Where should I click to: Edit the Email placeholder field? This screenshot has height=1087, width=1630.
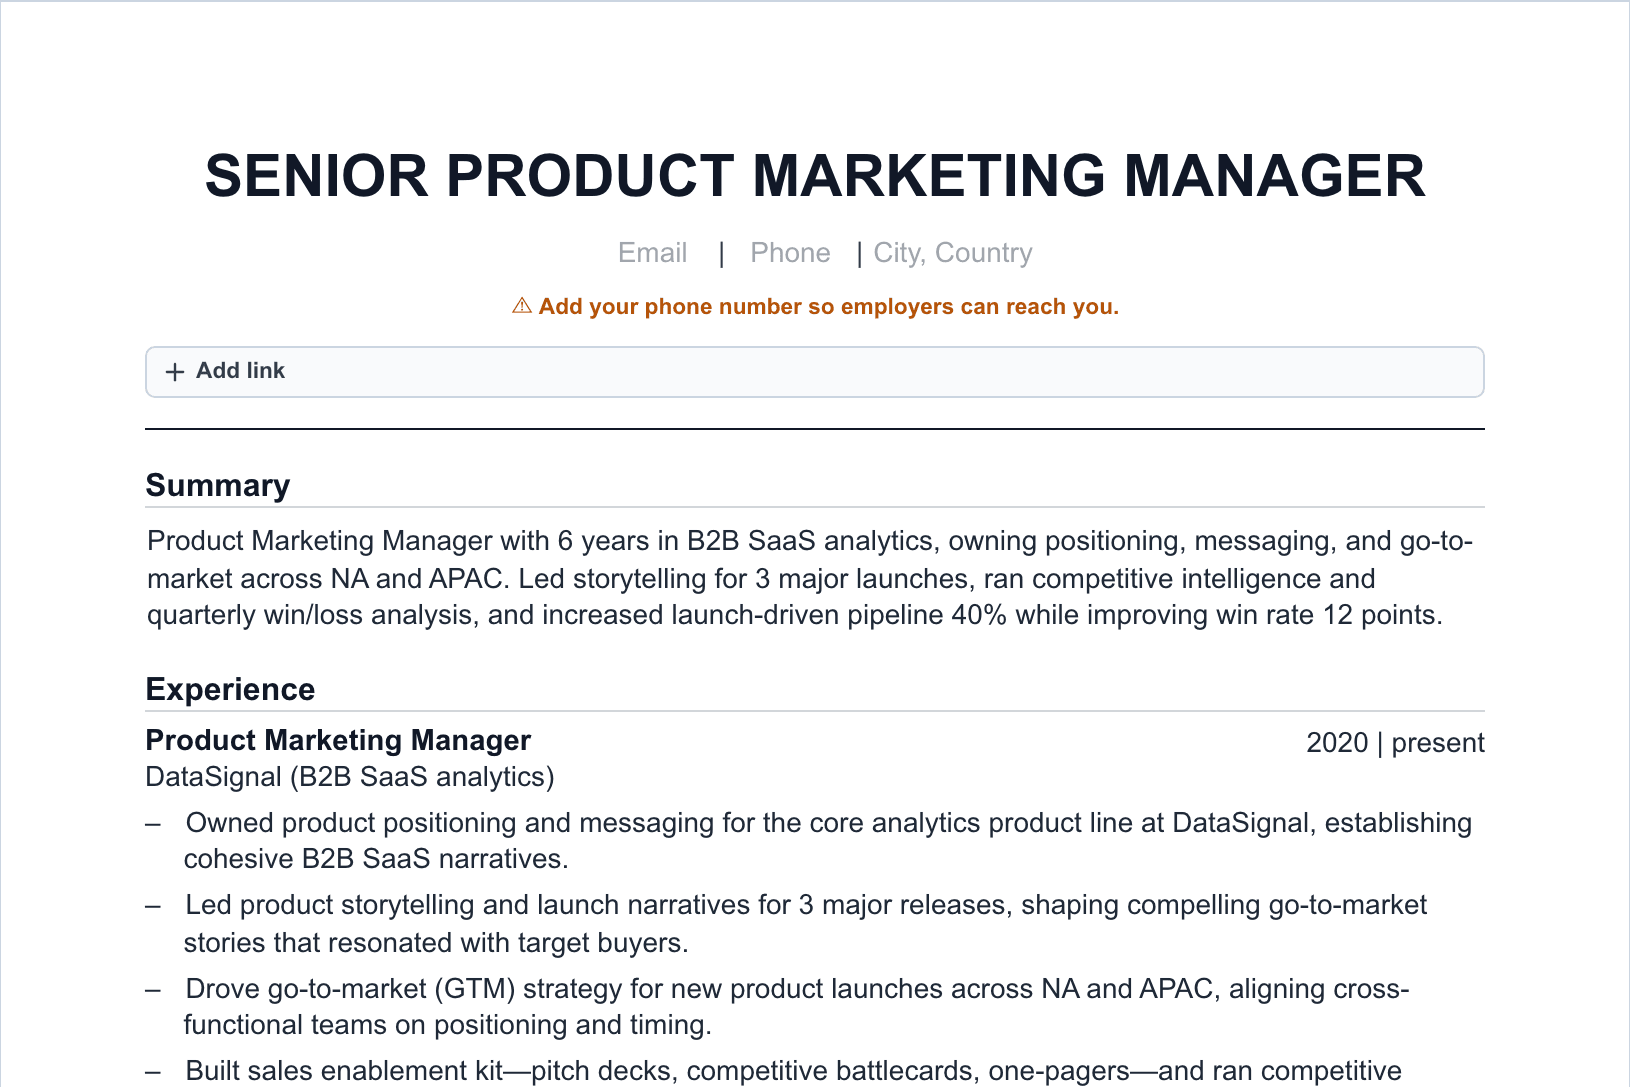[653, 253]
